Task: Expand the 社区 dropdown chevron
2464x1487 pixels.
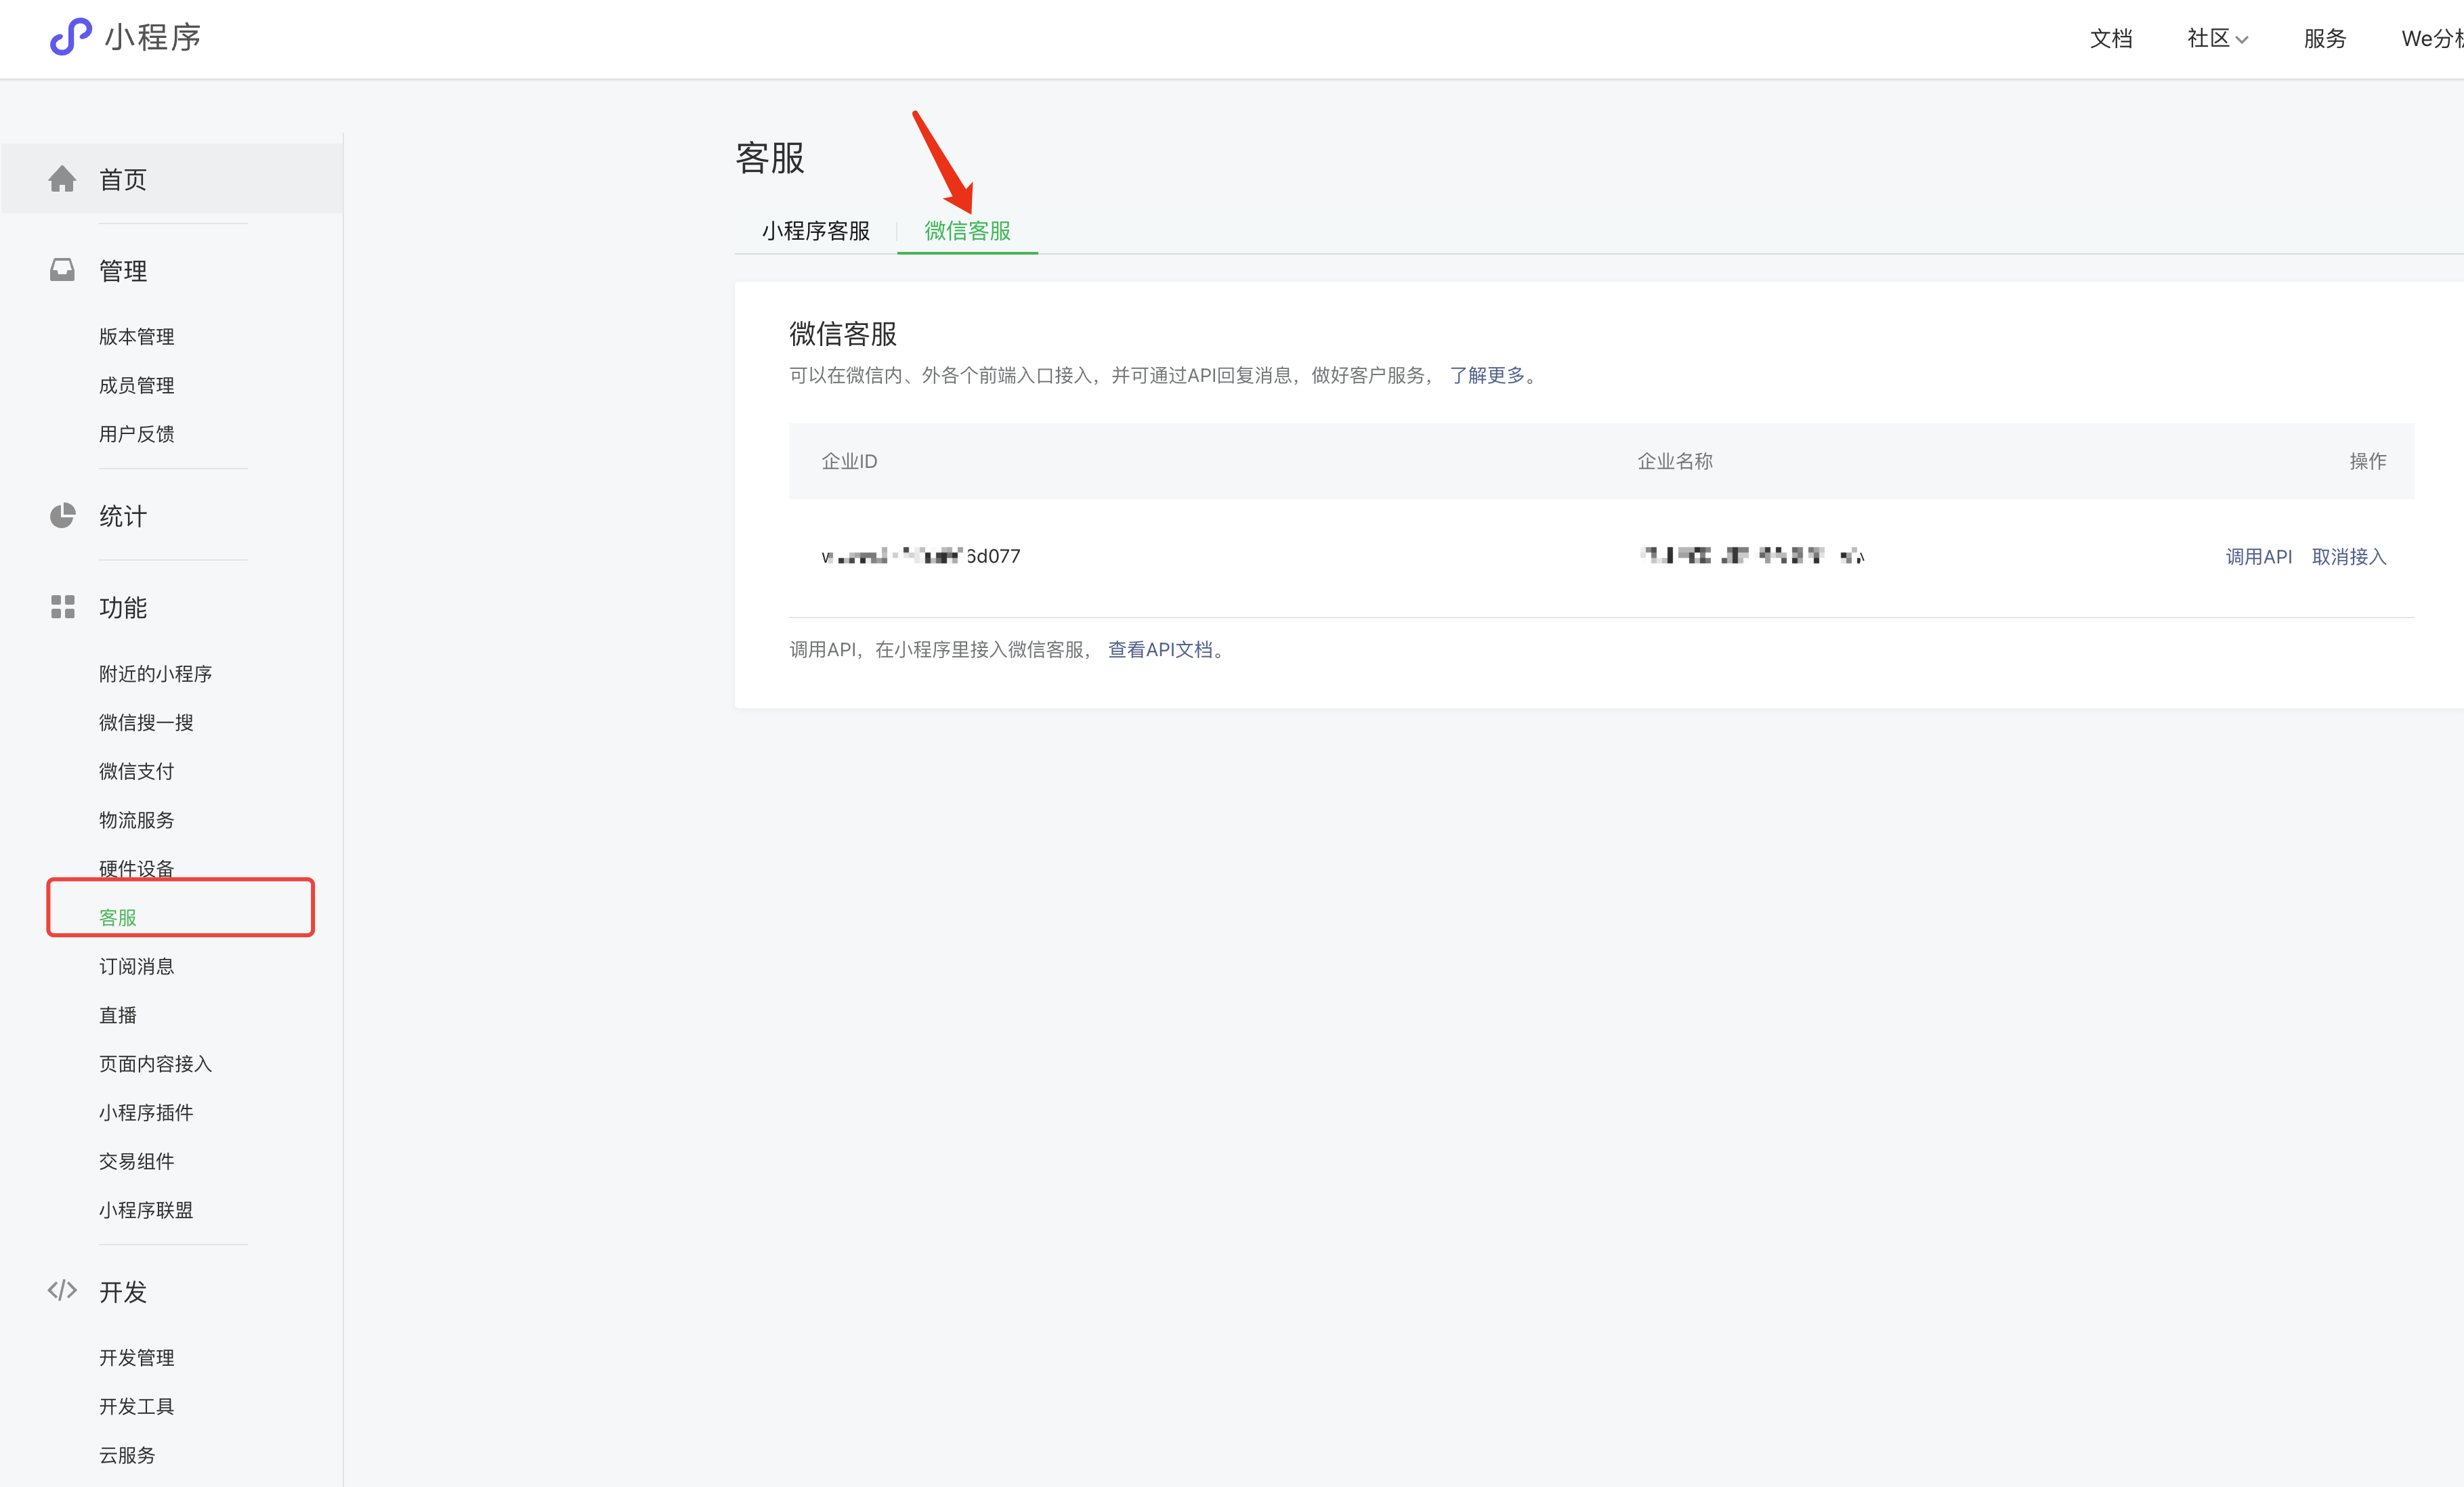Action: [x=2242, y=40]
